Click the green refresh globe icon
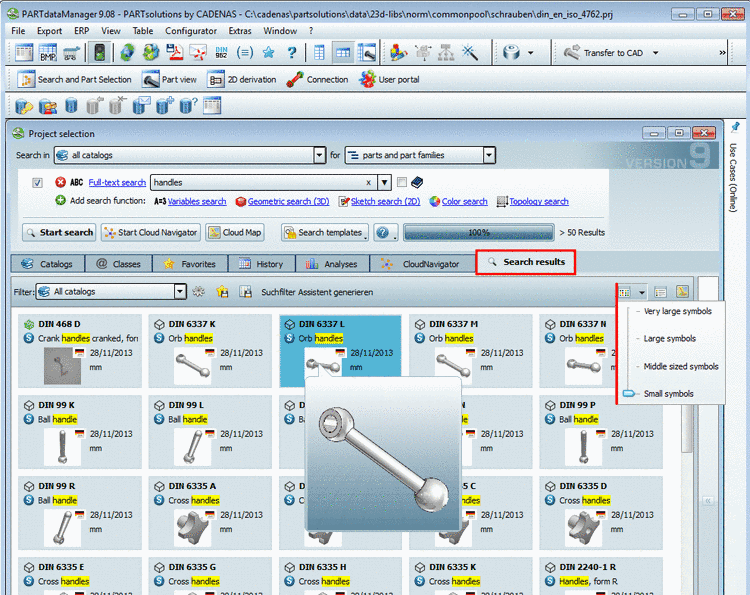750x595 pixels. (x=127, y=53)
